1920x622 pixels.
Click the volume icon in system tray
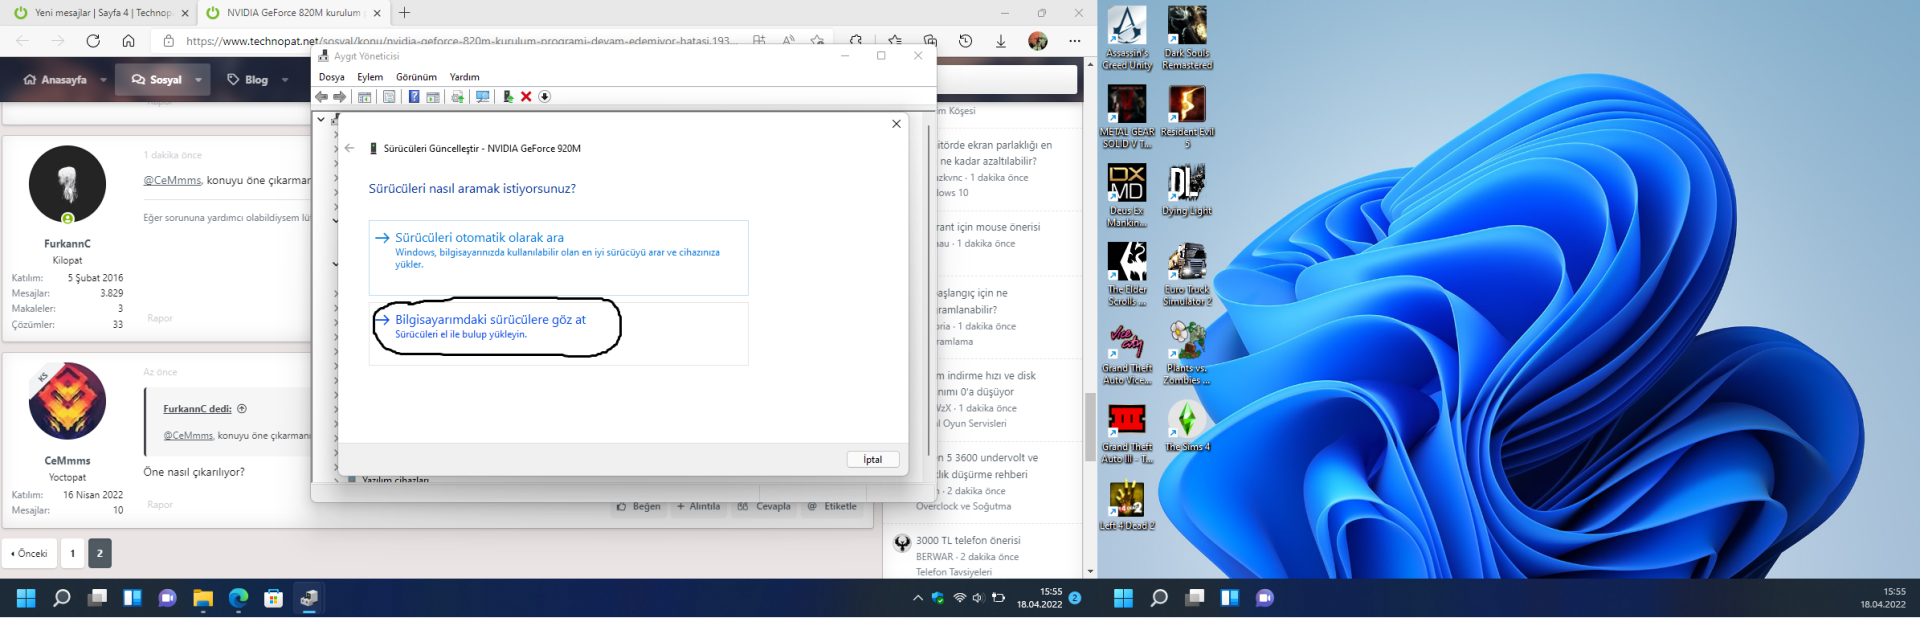tap(978, 598)
